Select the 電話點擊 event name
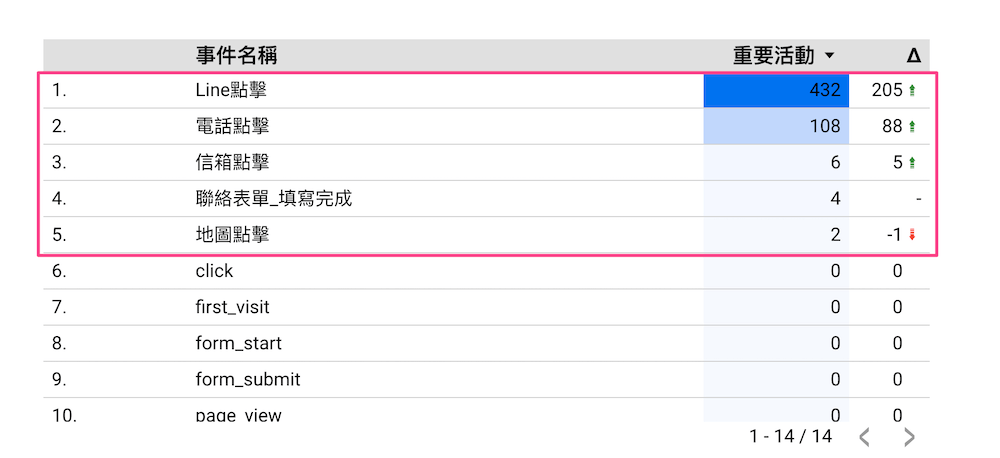Screen dimensions: 1000x458 click(x=232, y=127)
